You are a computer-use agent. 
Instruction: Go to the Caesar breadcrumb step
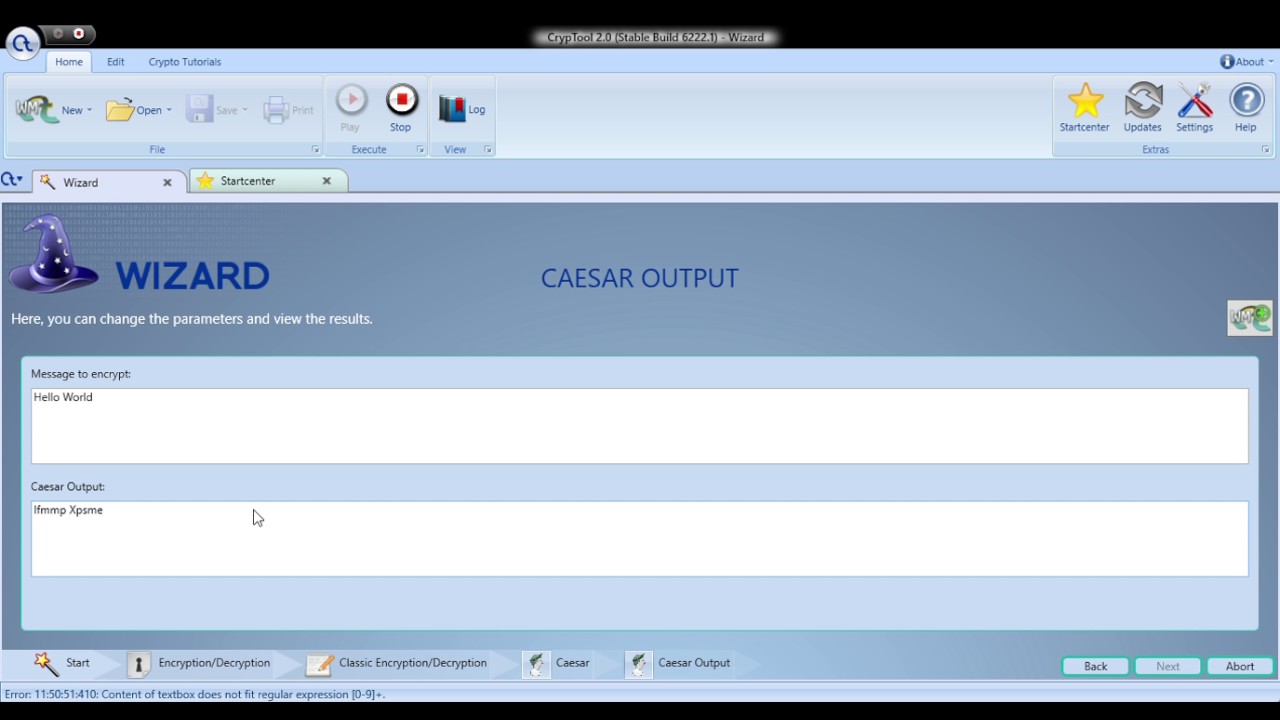(556, 663)
